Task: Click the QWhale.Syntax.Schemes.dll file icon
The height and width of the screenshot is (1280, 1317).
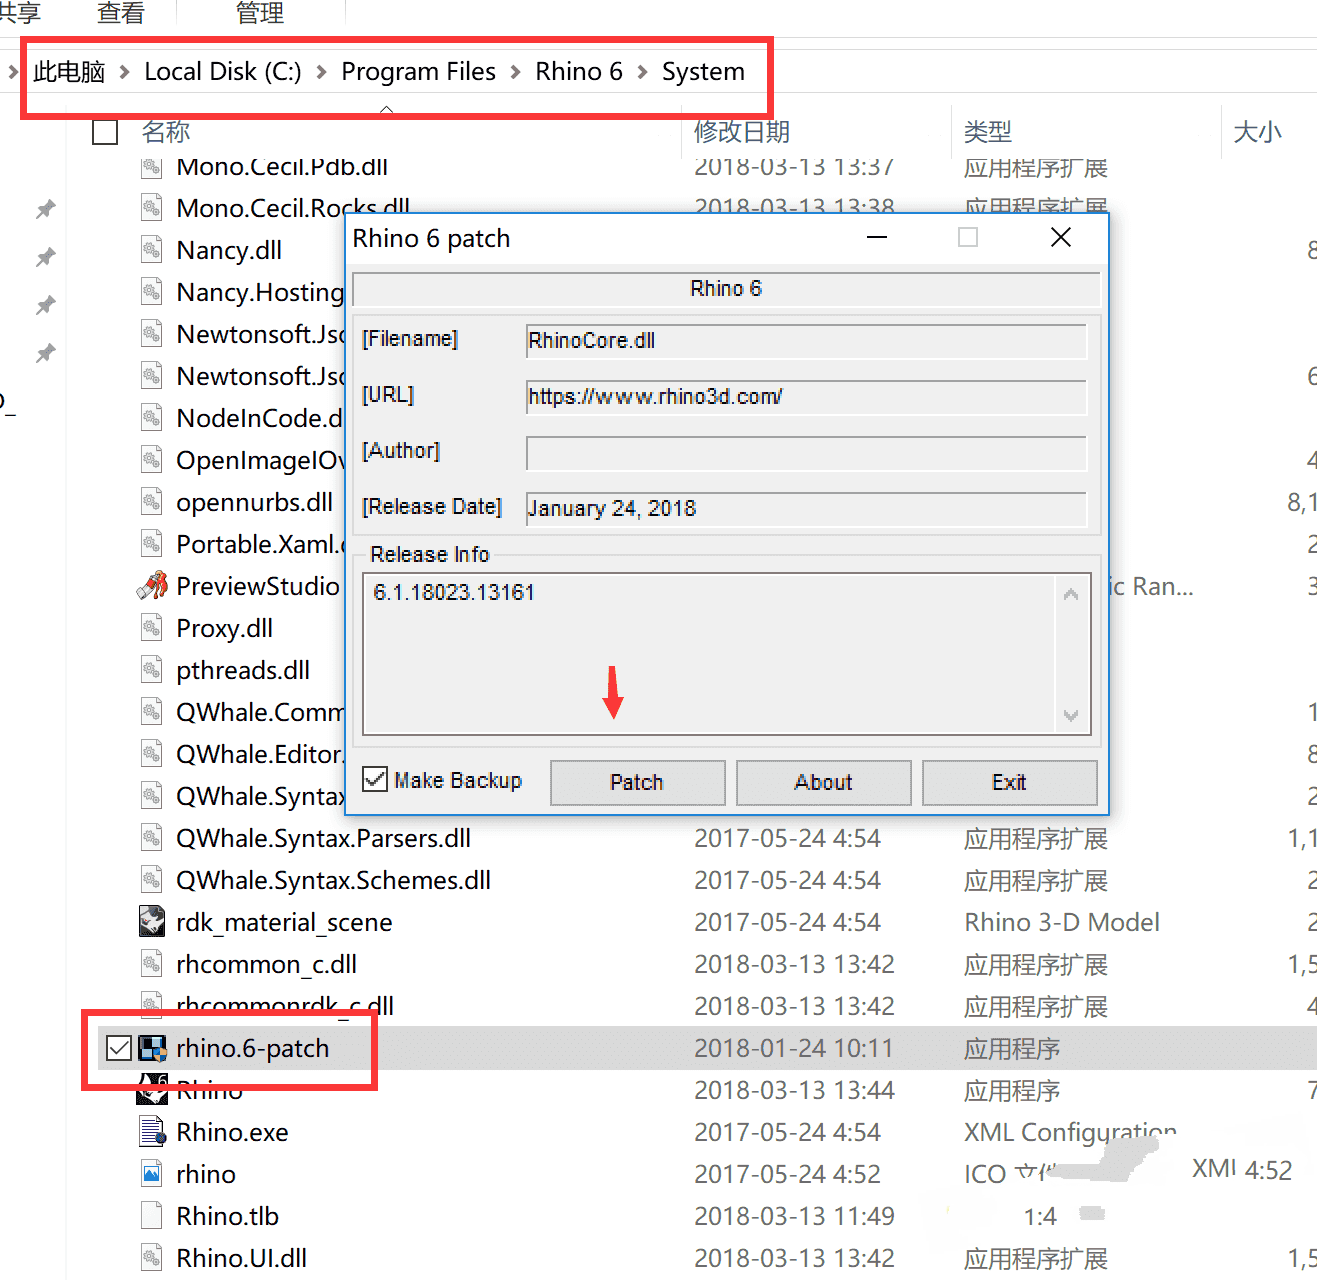Action: tap(152, 880)
